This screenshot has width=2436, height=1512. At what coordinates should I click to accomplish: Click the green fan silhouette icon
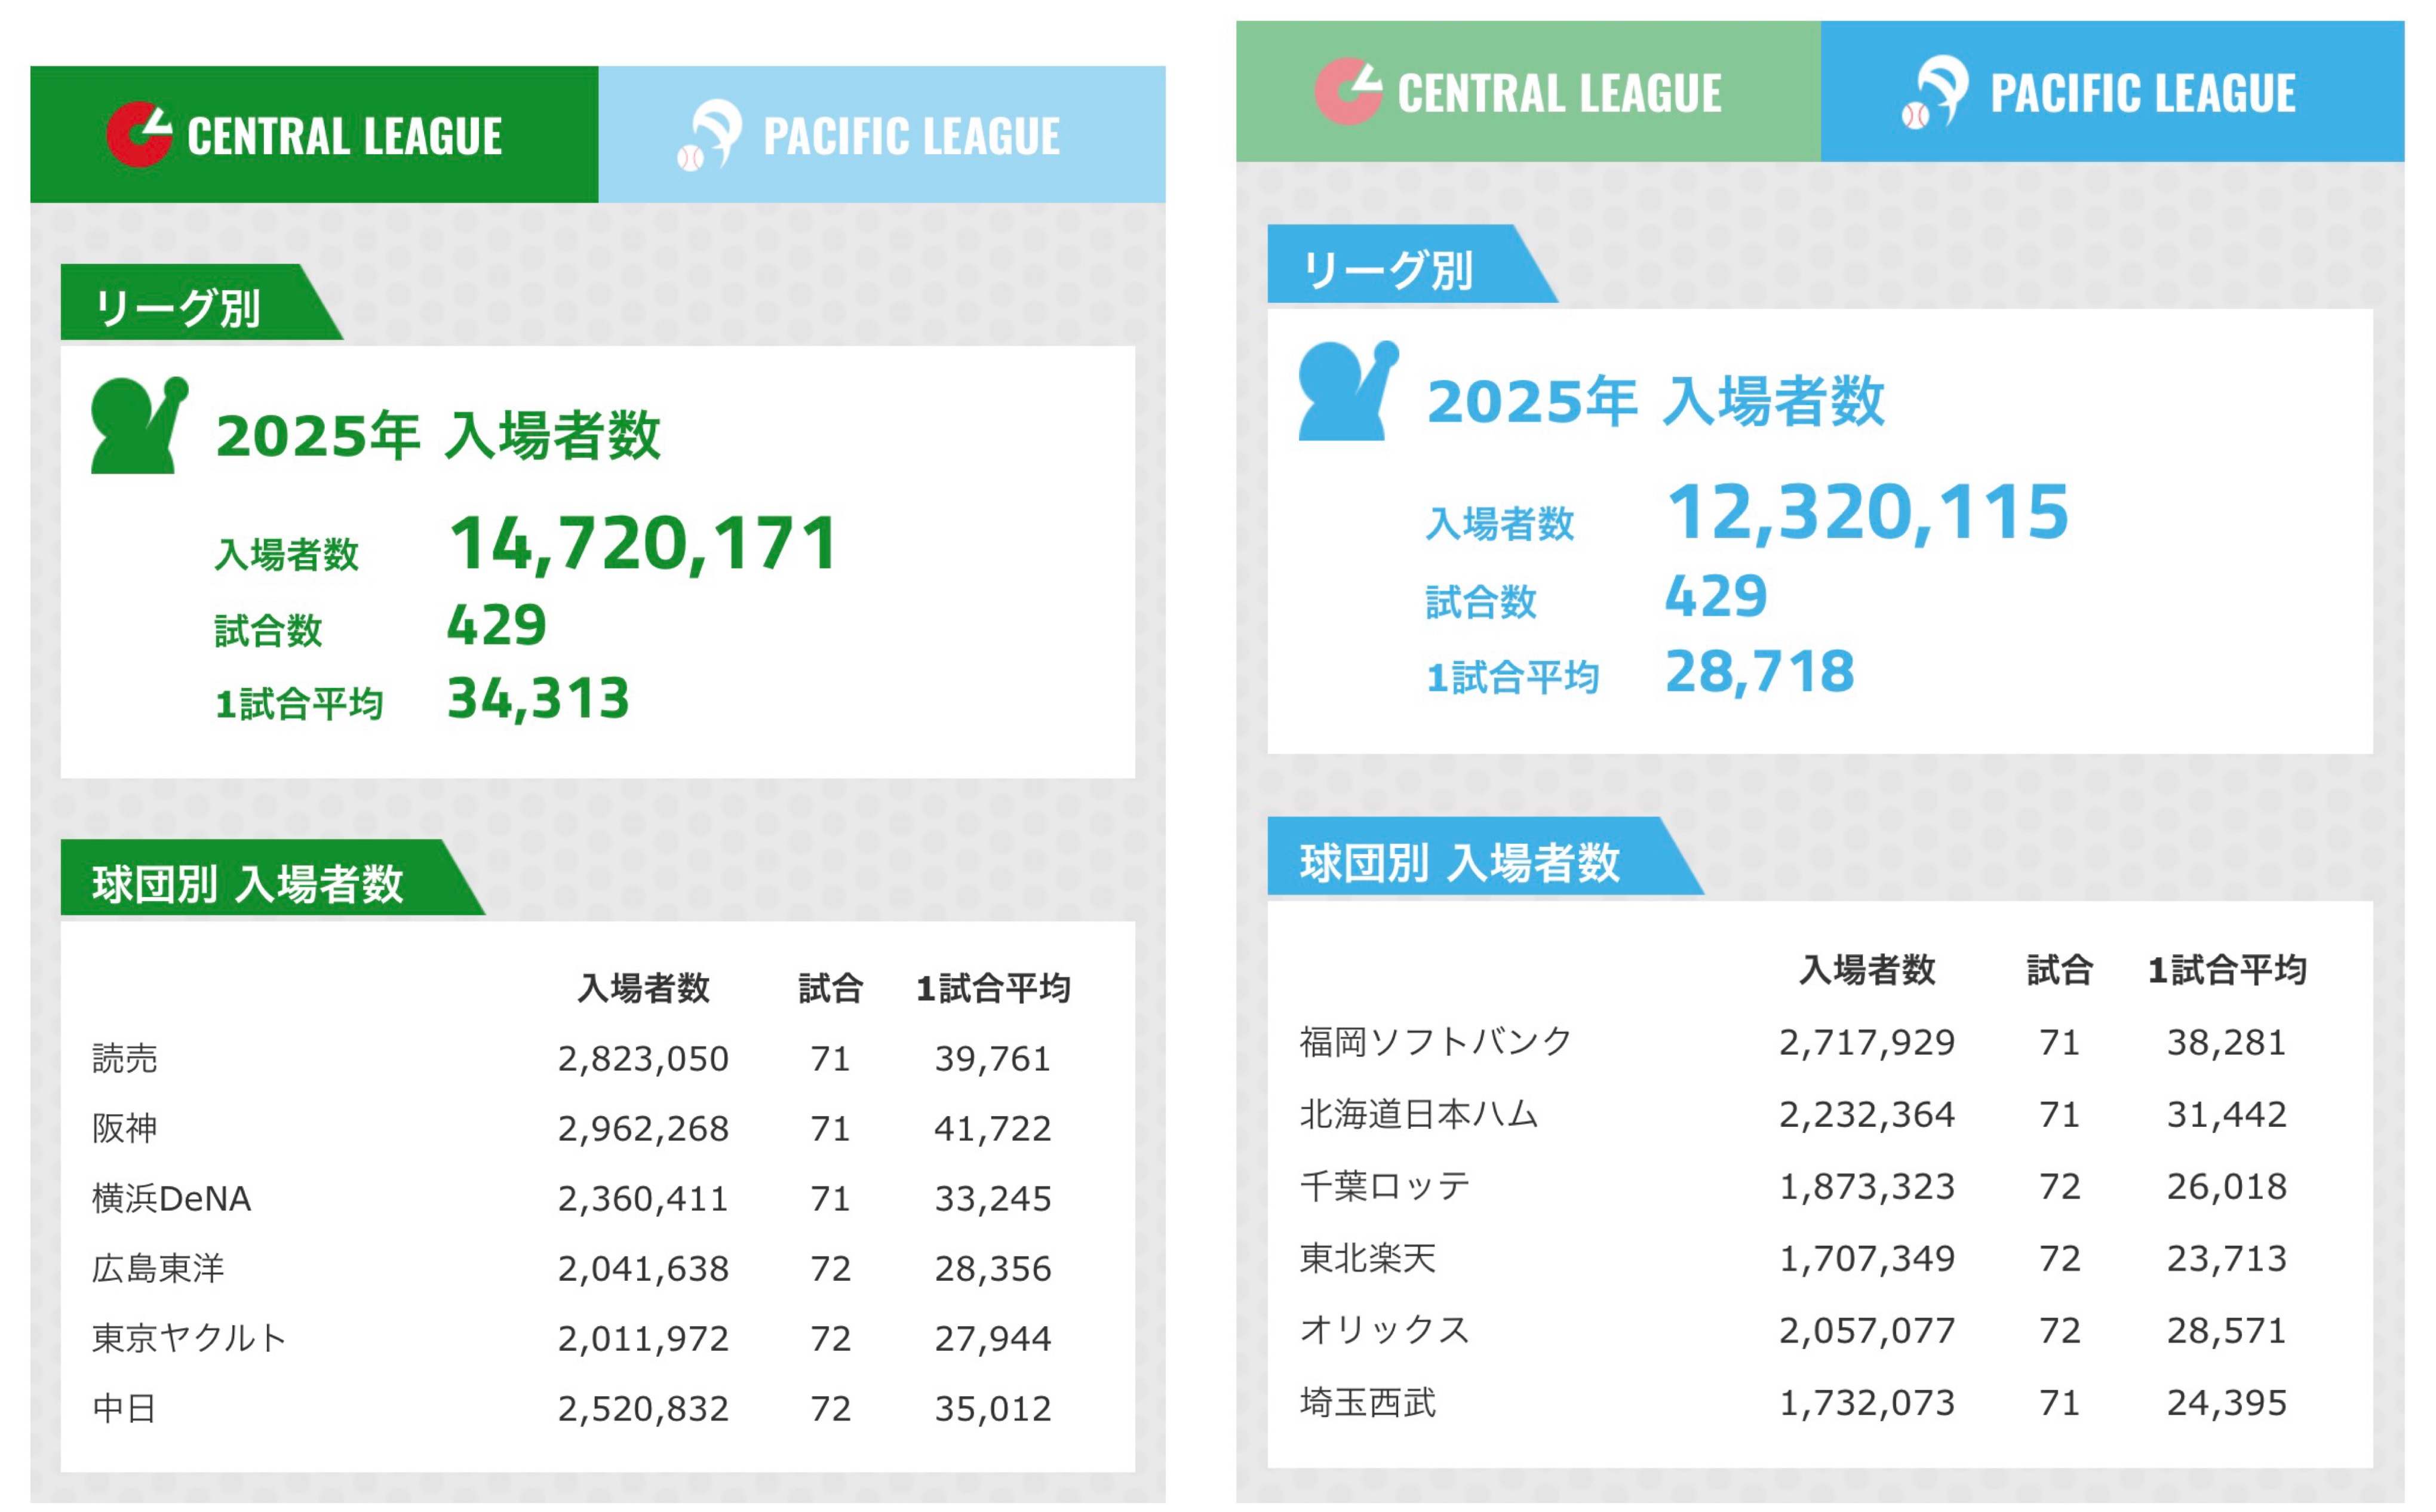[x=138, y=425]
